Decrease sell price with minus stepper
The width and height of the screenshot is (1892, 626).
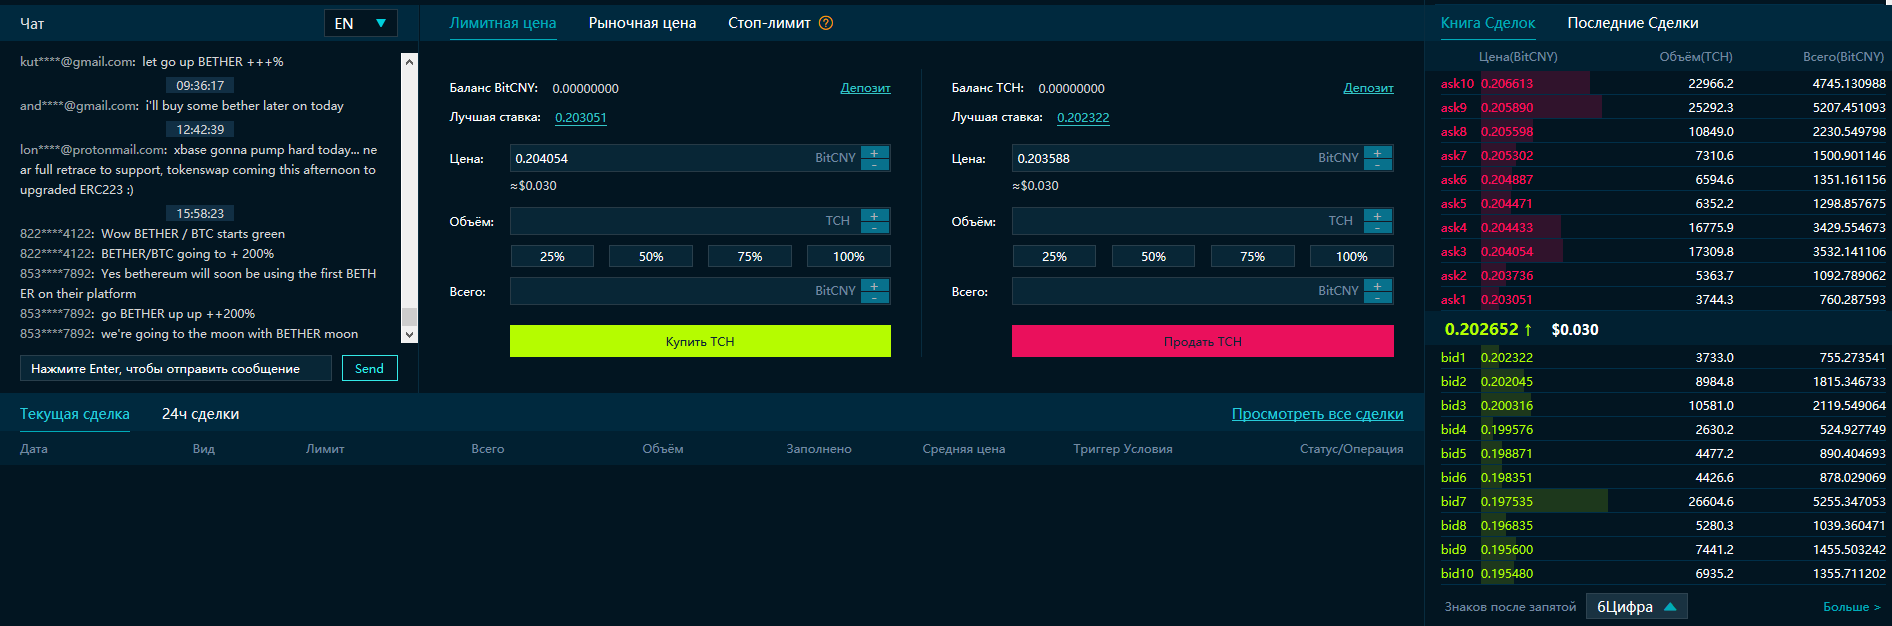tap(1377, 165)
